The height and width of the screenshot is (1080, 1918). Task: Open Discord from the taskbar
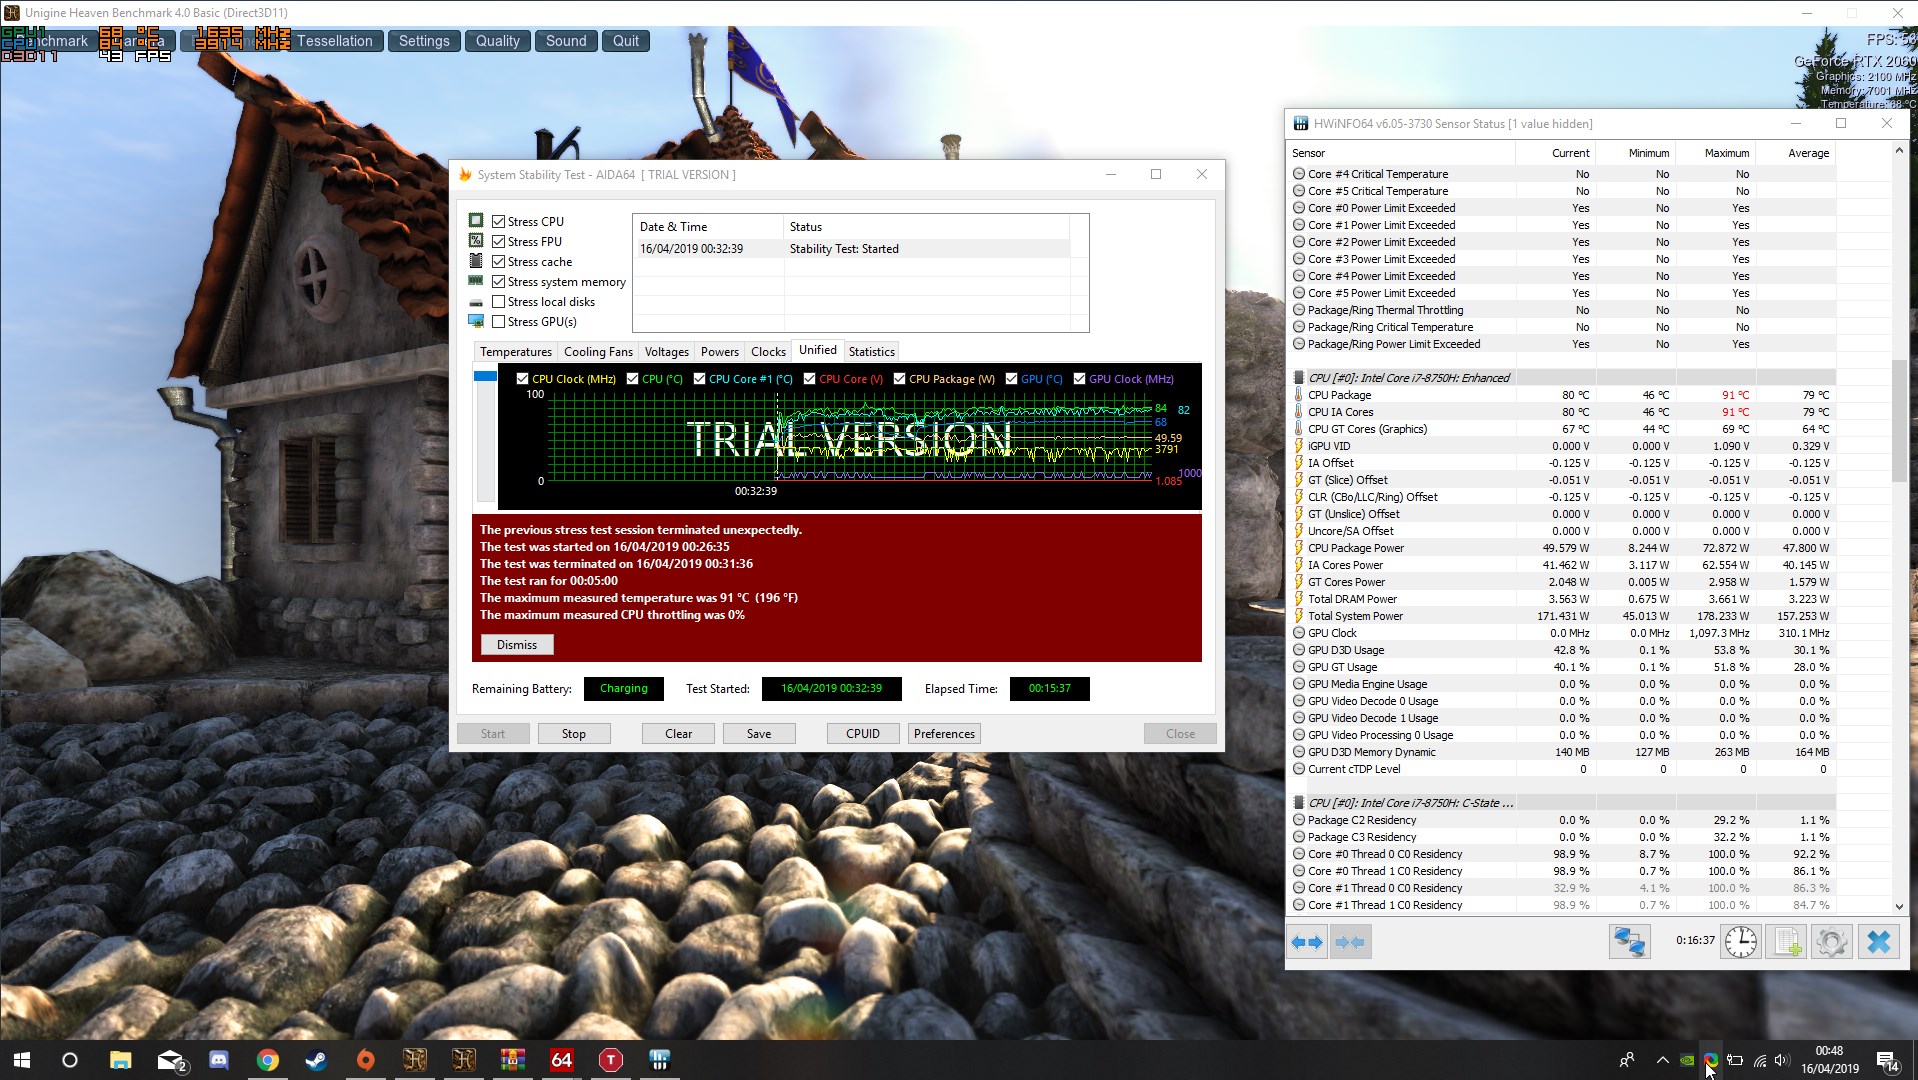tap(219, 1060)
